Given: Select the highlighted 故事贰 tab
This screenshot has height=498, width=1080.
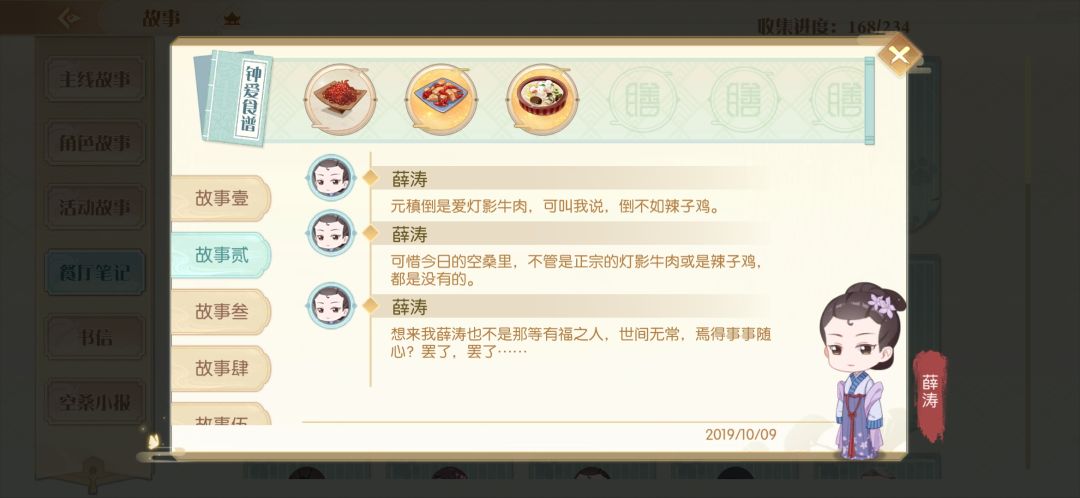Looking at the screenshot, I should [221, 255].
